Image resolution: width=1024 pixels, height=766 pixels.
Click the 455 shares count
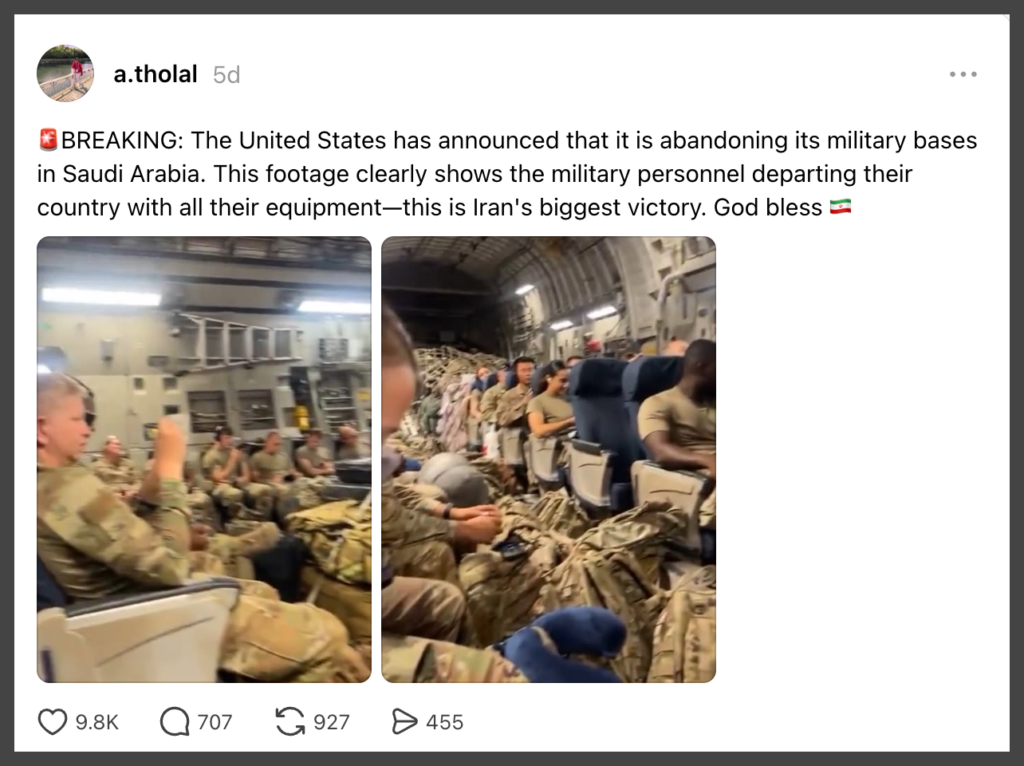445,722
